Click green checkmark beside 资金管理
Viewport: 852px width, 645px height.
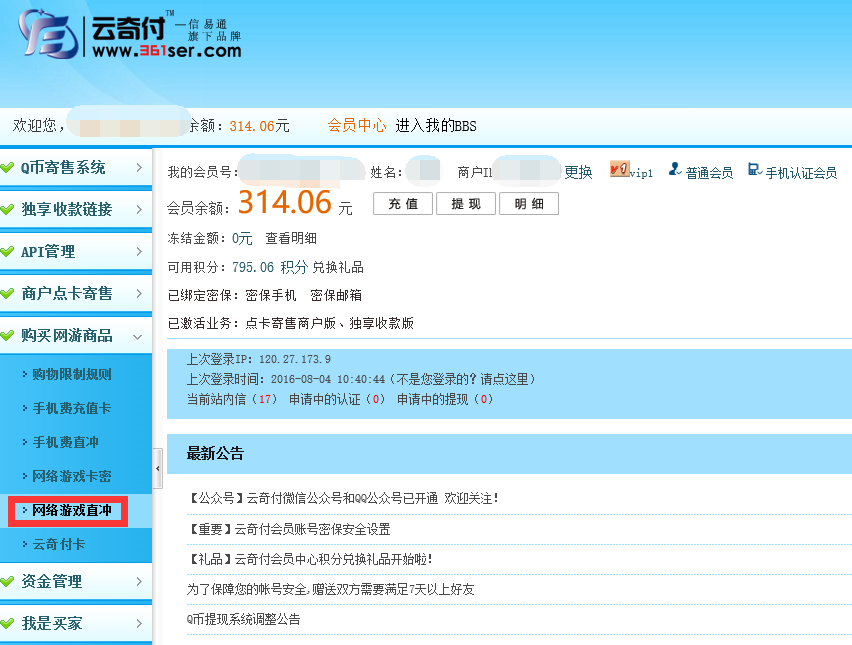click(x=8, y=581)
